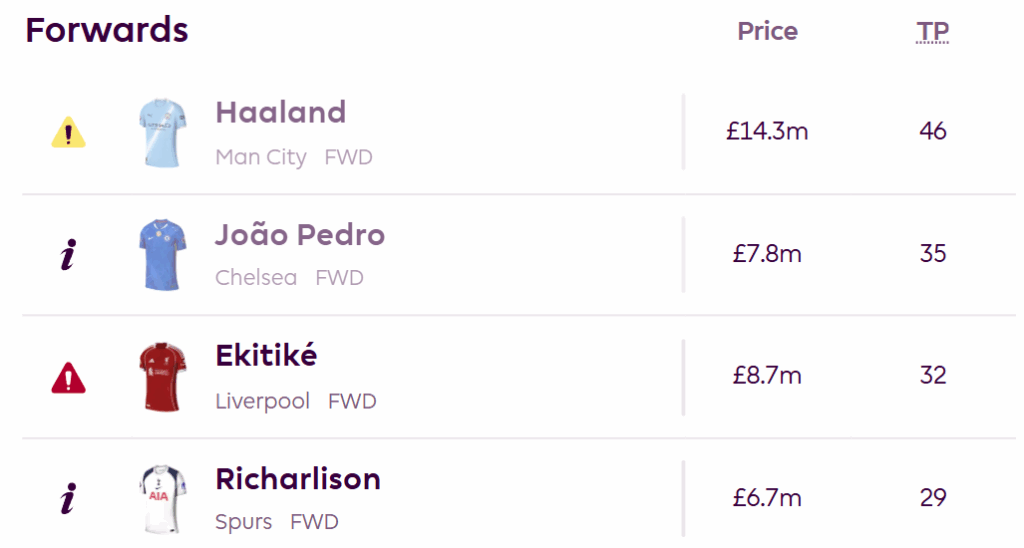Click the Forwards section heading

pos(107,30)
